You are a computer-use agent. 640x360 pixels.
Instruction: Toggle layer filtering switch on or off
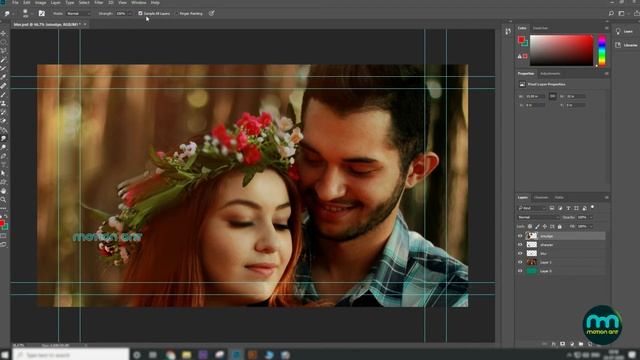tap(592, 207)
